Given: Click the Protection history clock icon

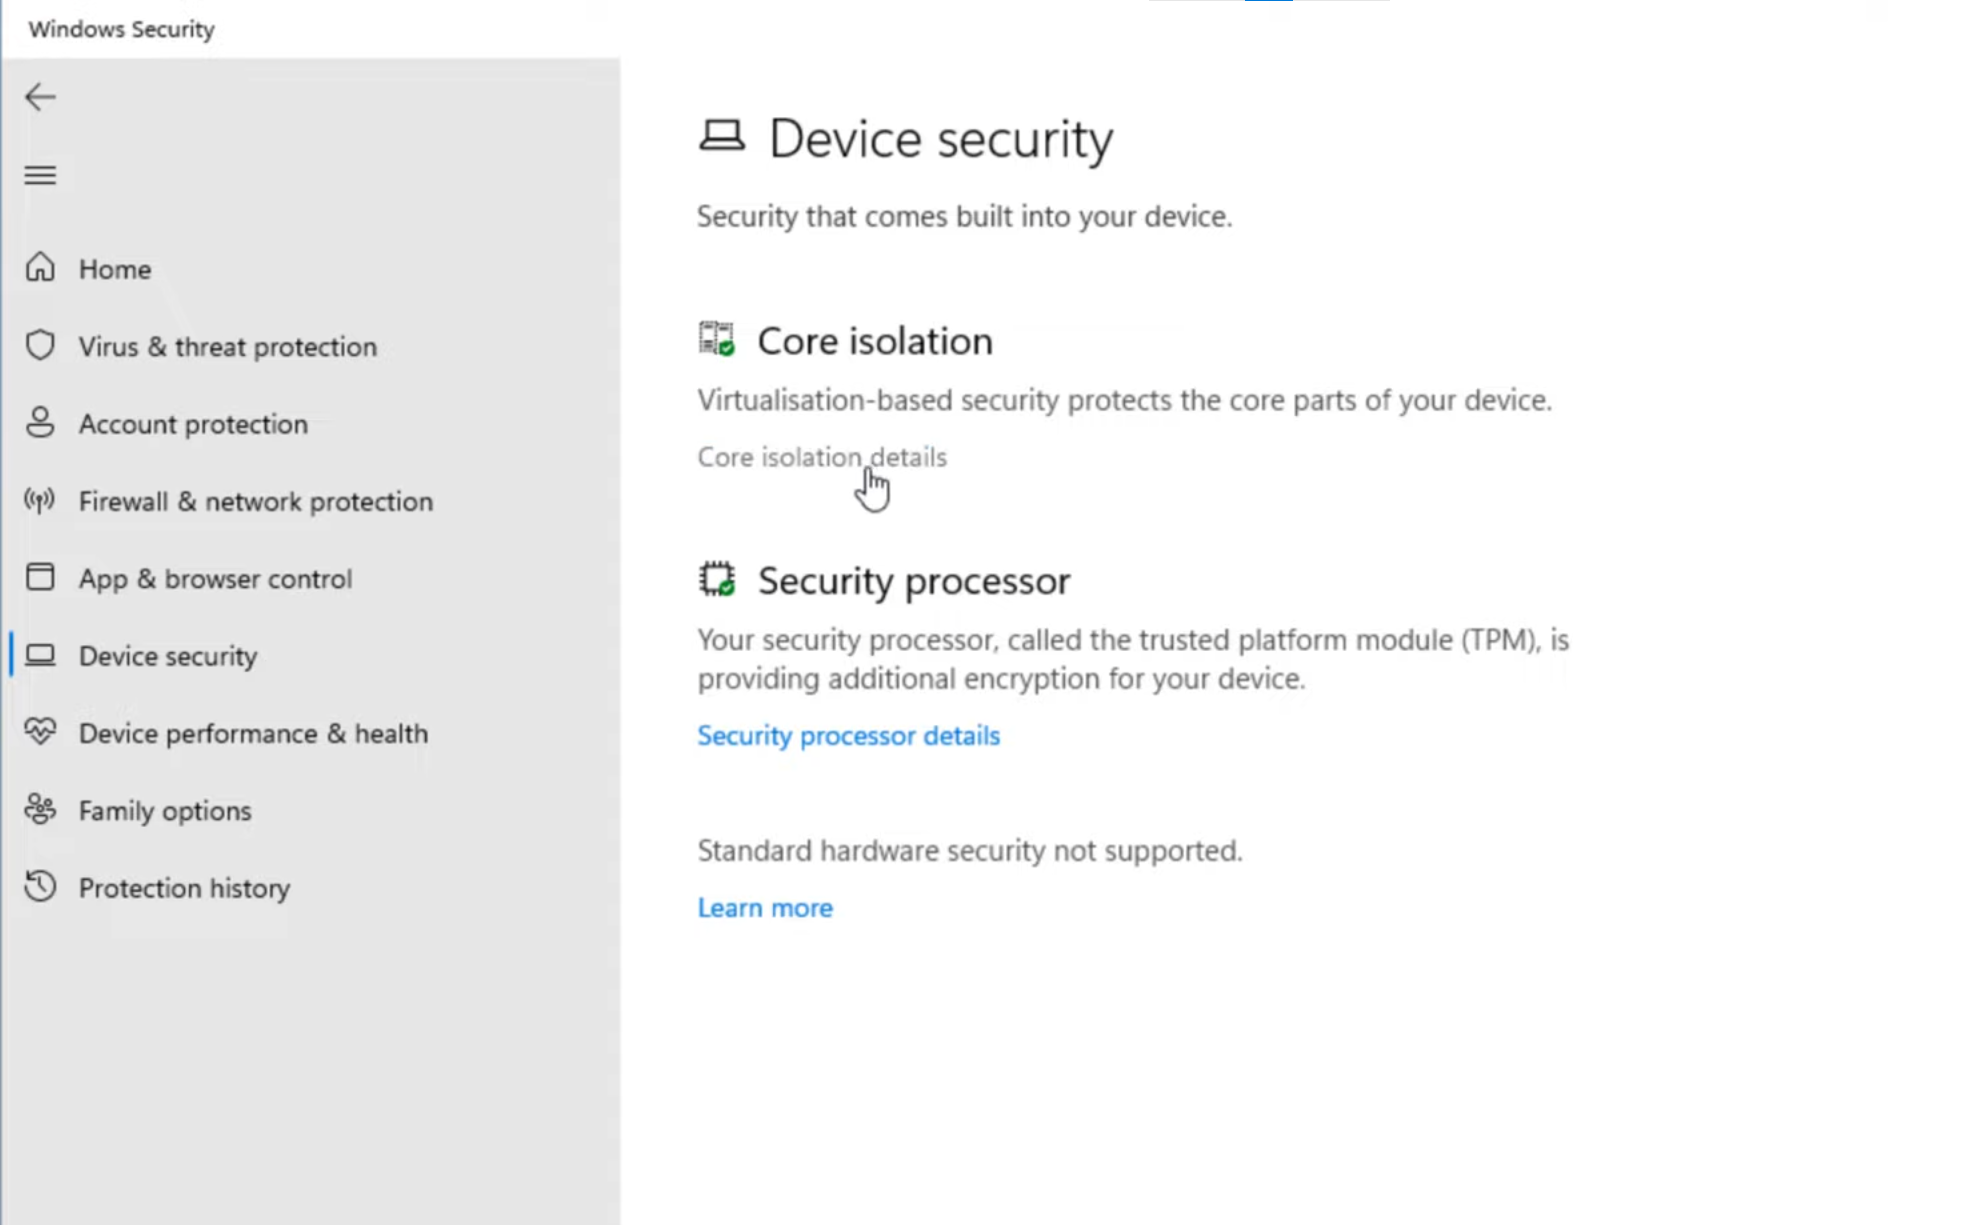Looking at the screenshot, I should click(x=40, y=886).
